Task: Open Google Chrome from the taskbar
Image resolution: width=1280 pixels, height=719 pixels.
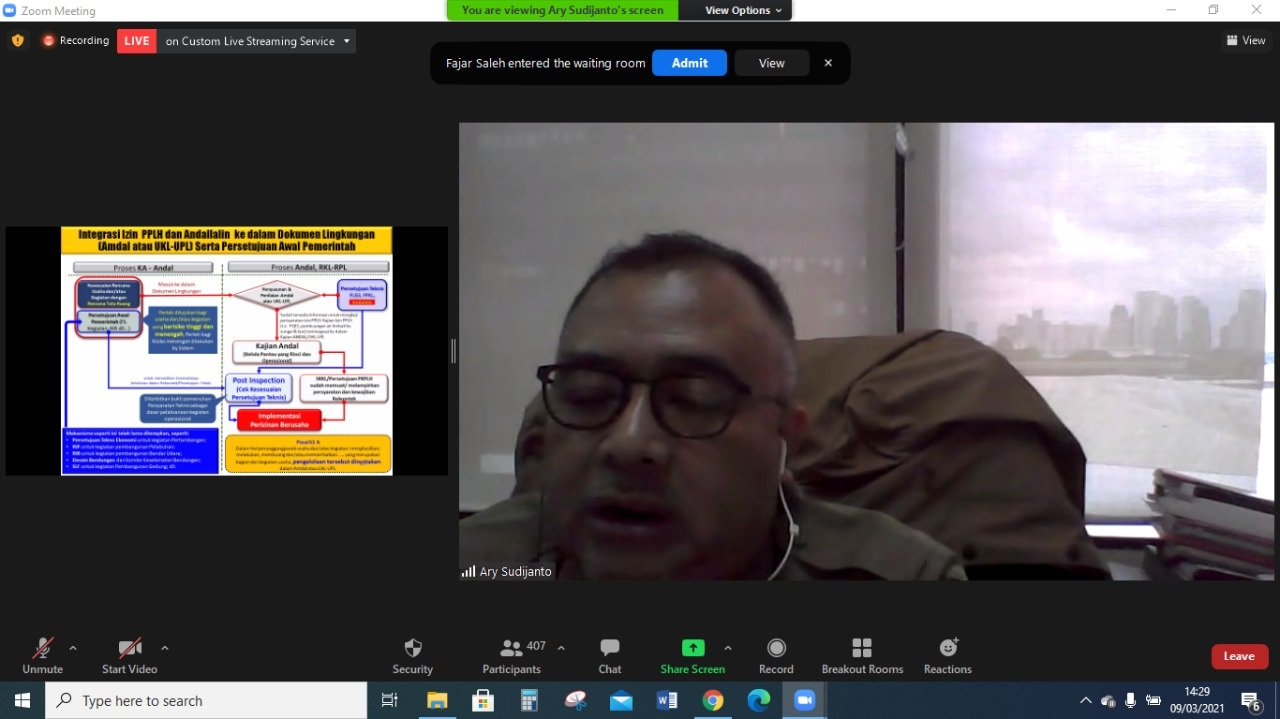Action: [712, 701]
